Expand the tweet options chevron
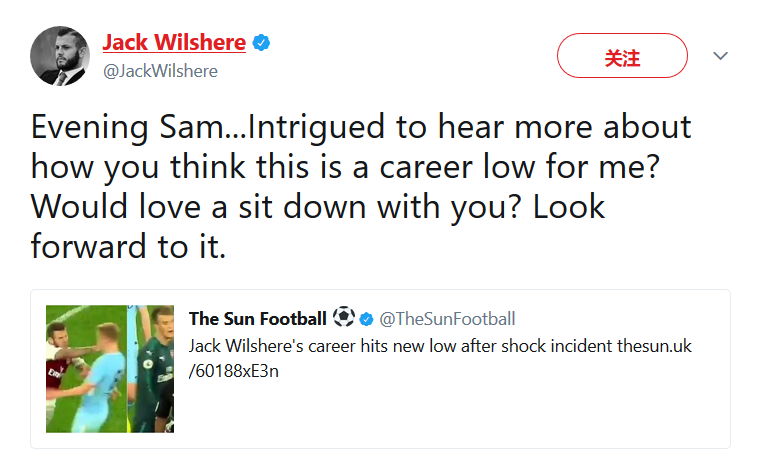Screen dimensions: 763x456 [720, 56]
